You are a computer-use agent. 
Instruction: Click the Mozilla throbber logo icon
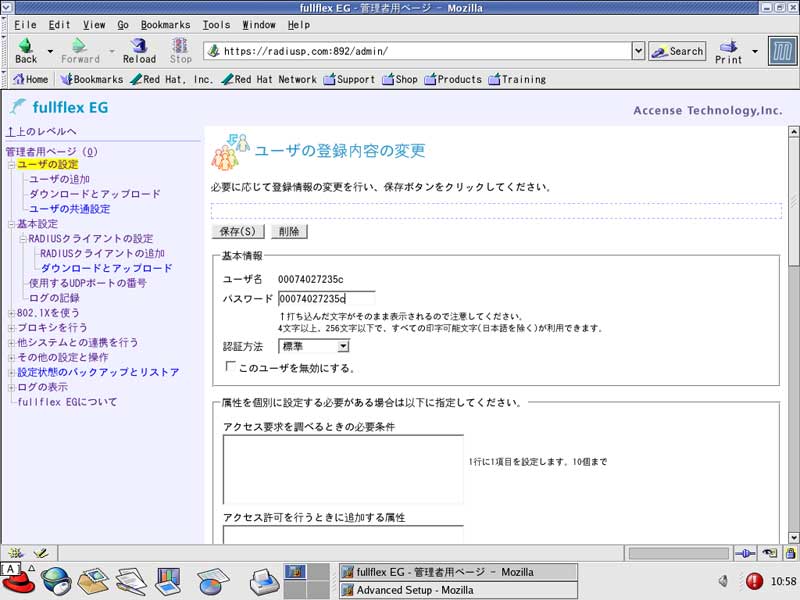tap(782, 51)
